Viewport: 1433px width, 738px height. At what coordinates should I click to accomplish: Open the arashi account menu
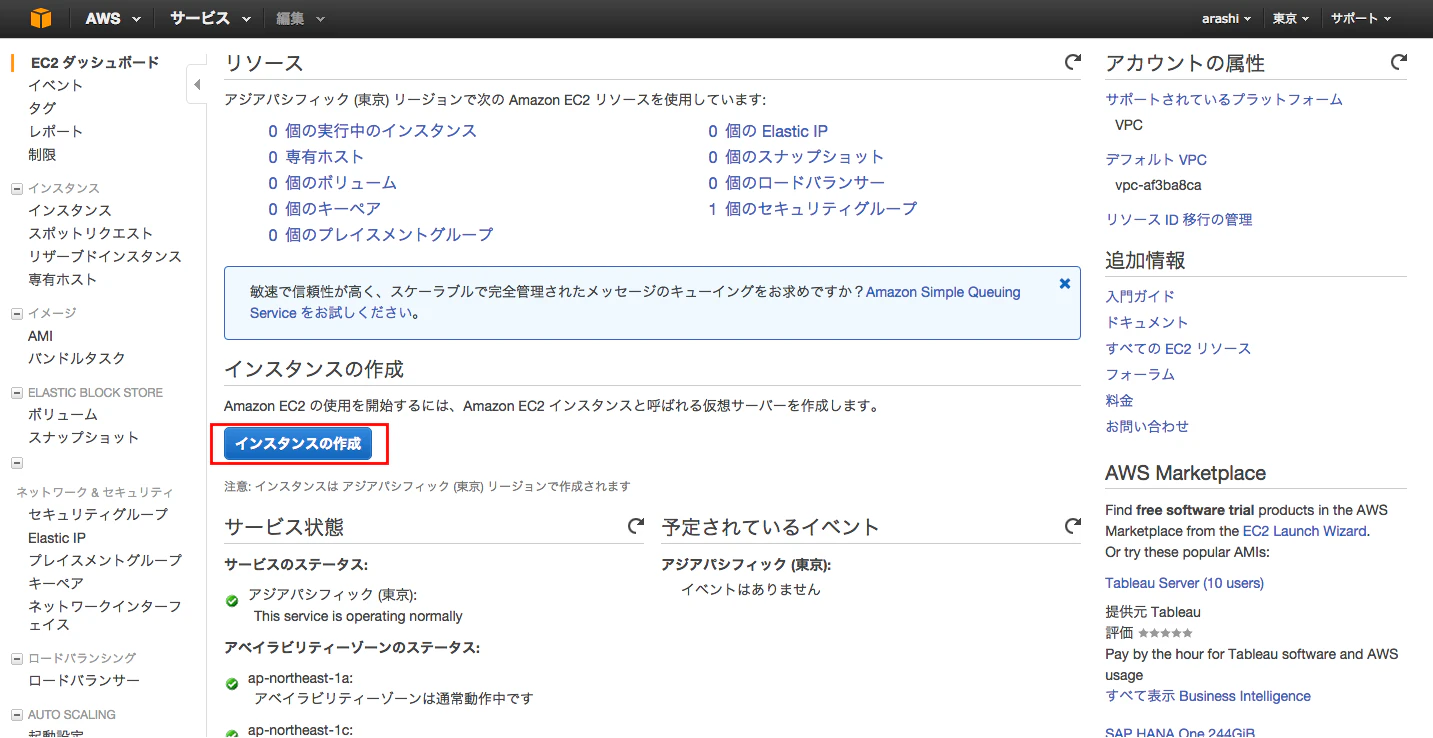(1227, 18)
